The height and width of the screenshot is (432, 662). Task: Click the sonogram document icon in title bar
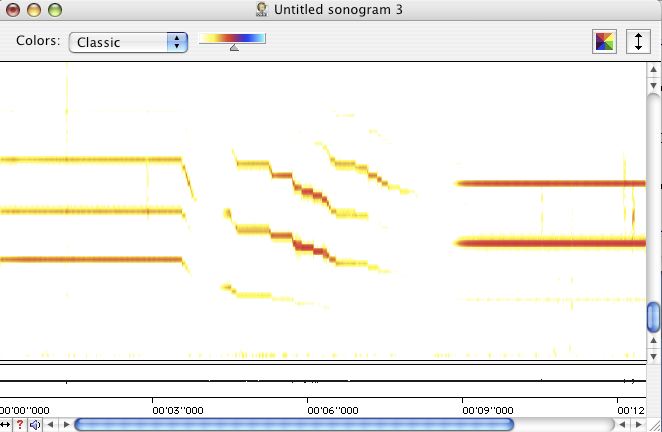click(262, 9)
